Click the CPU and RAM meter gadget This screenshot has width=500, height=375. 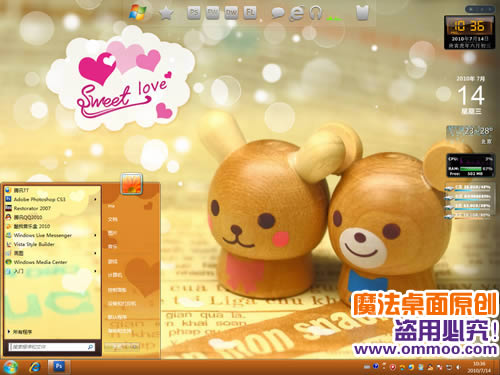click(x=470, y=165)
